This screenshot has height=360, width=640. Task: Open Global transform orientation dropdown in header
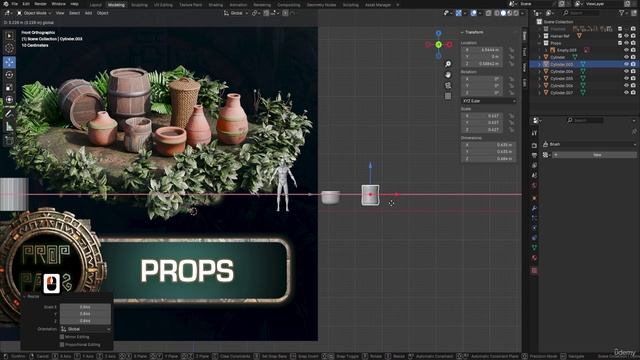coord(236,13)
